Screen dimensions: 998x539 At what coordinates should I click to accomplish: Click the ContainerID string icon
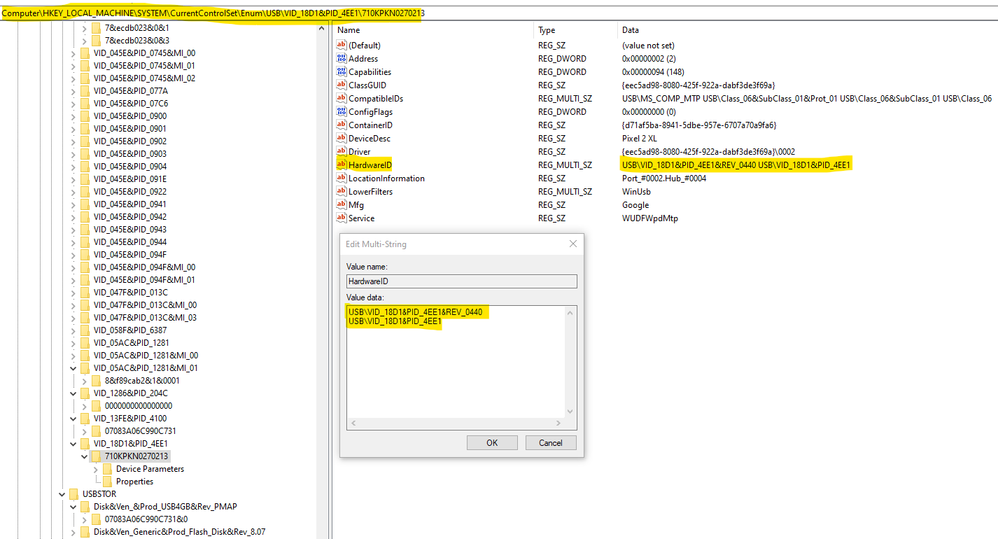[x=341, y=125]
